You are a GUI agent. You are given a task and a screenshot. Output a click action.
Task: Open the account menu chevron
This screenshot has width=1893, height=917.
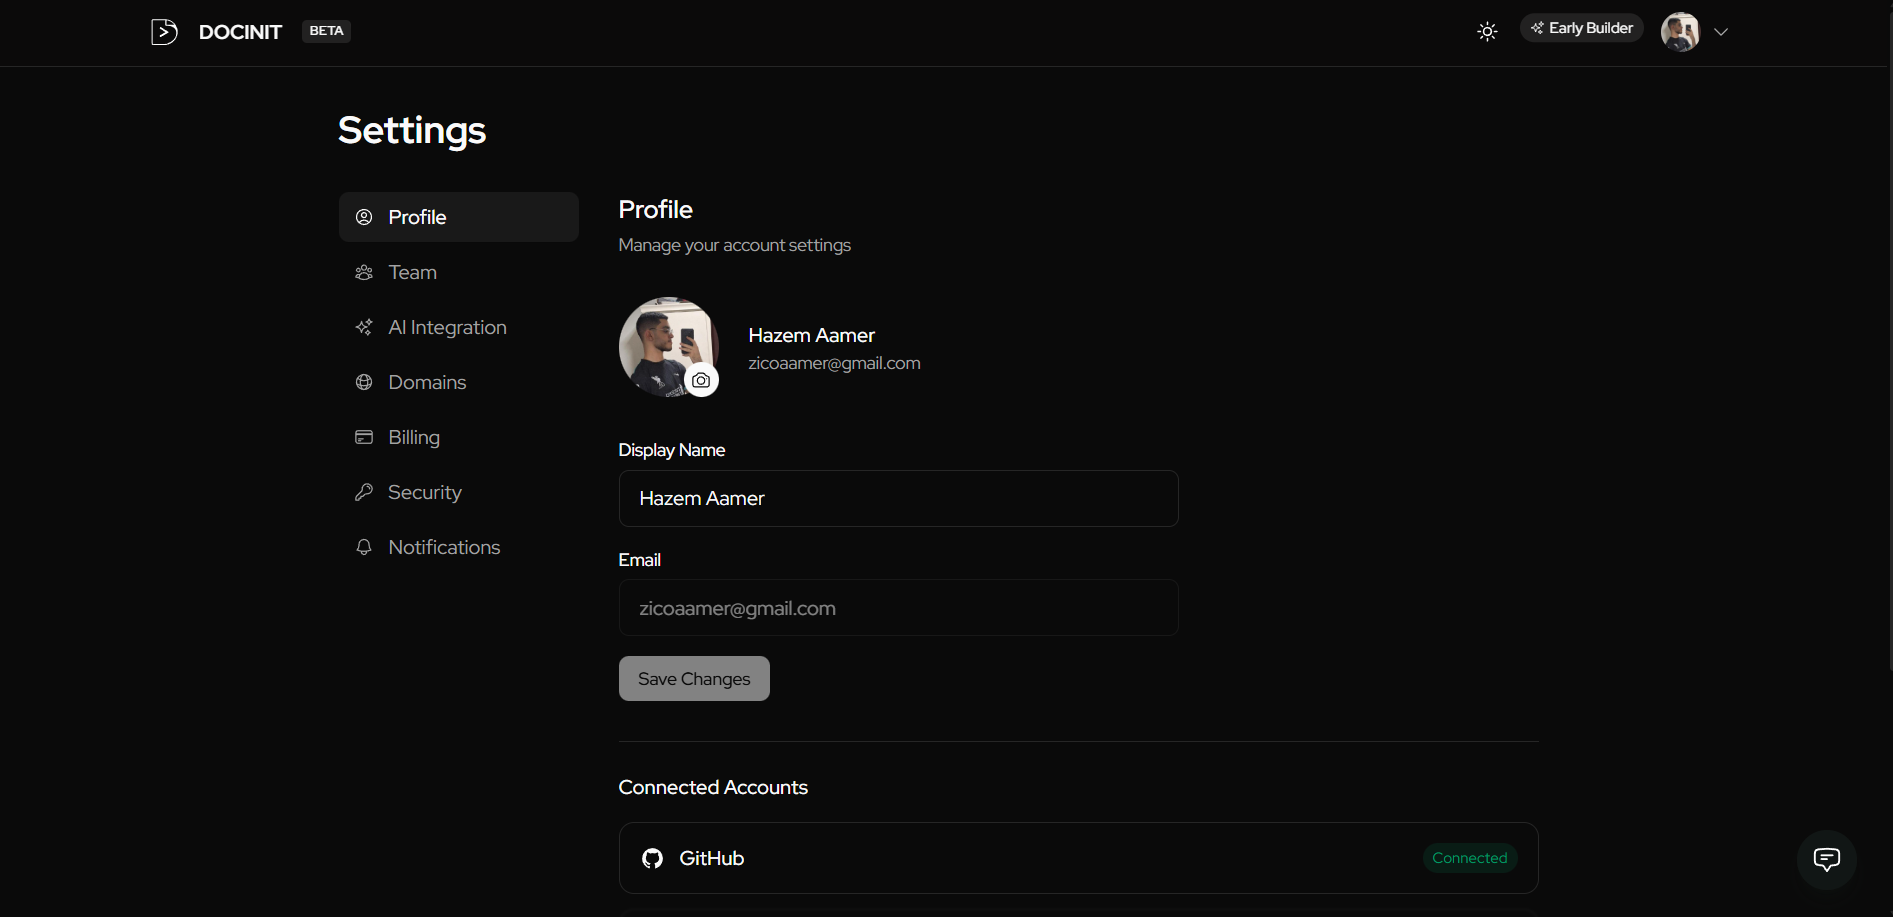[x=1722, y=32]
